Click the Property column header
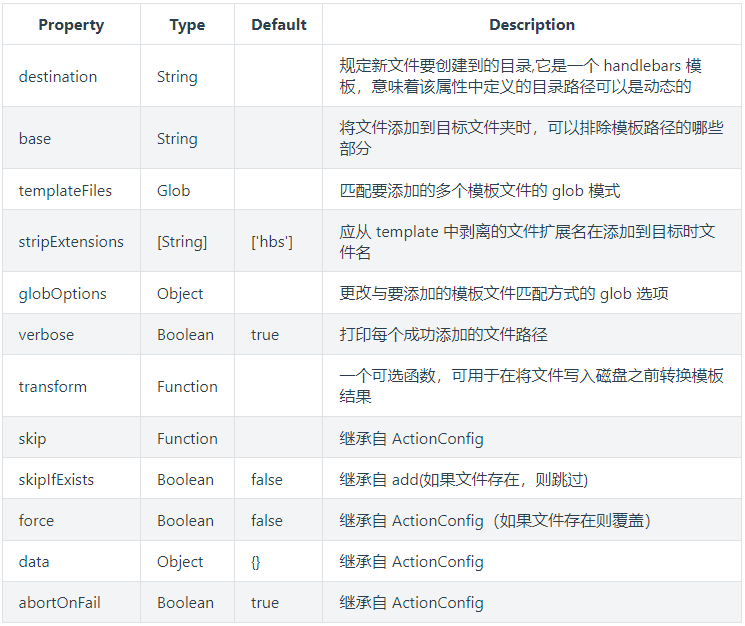 [x=71, y=25]
